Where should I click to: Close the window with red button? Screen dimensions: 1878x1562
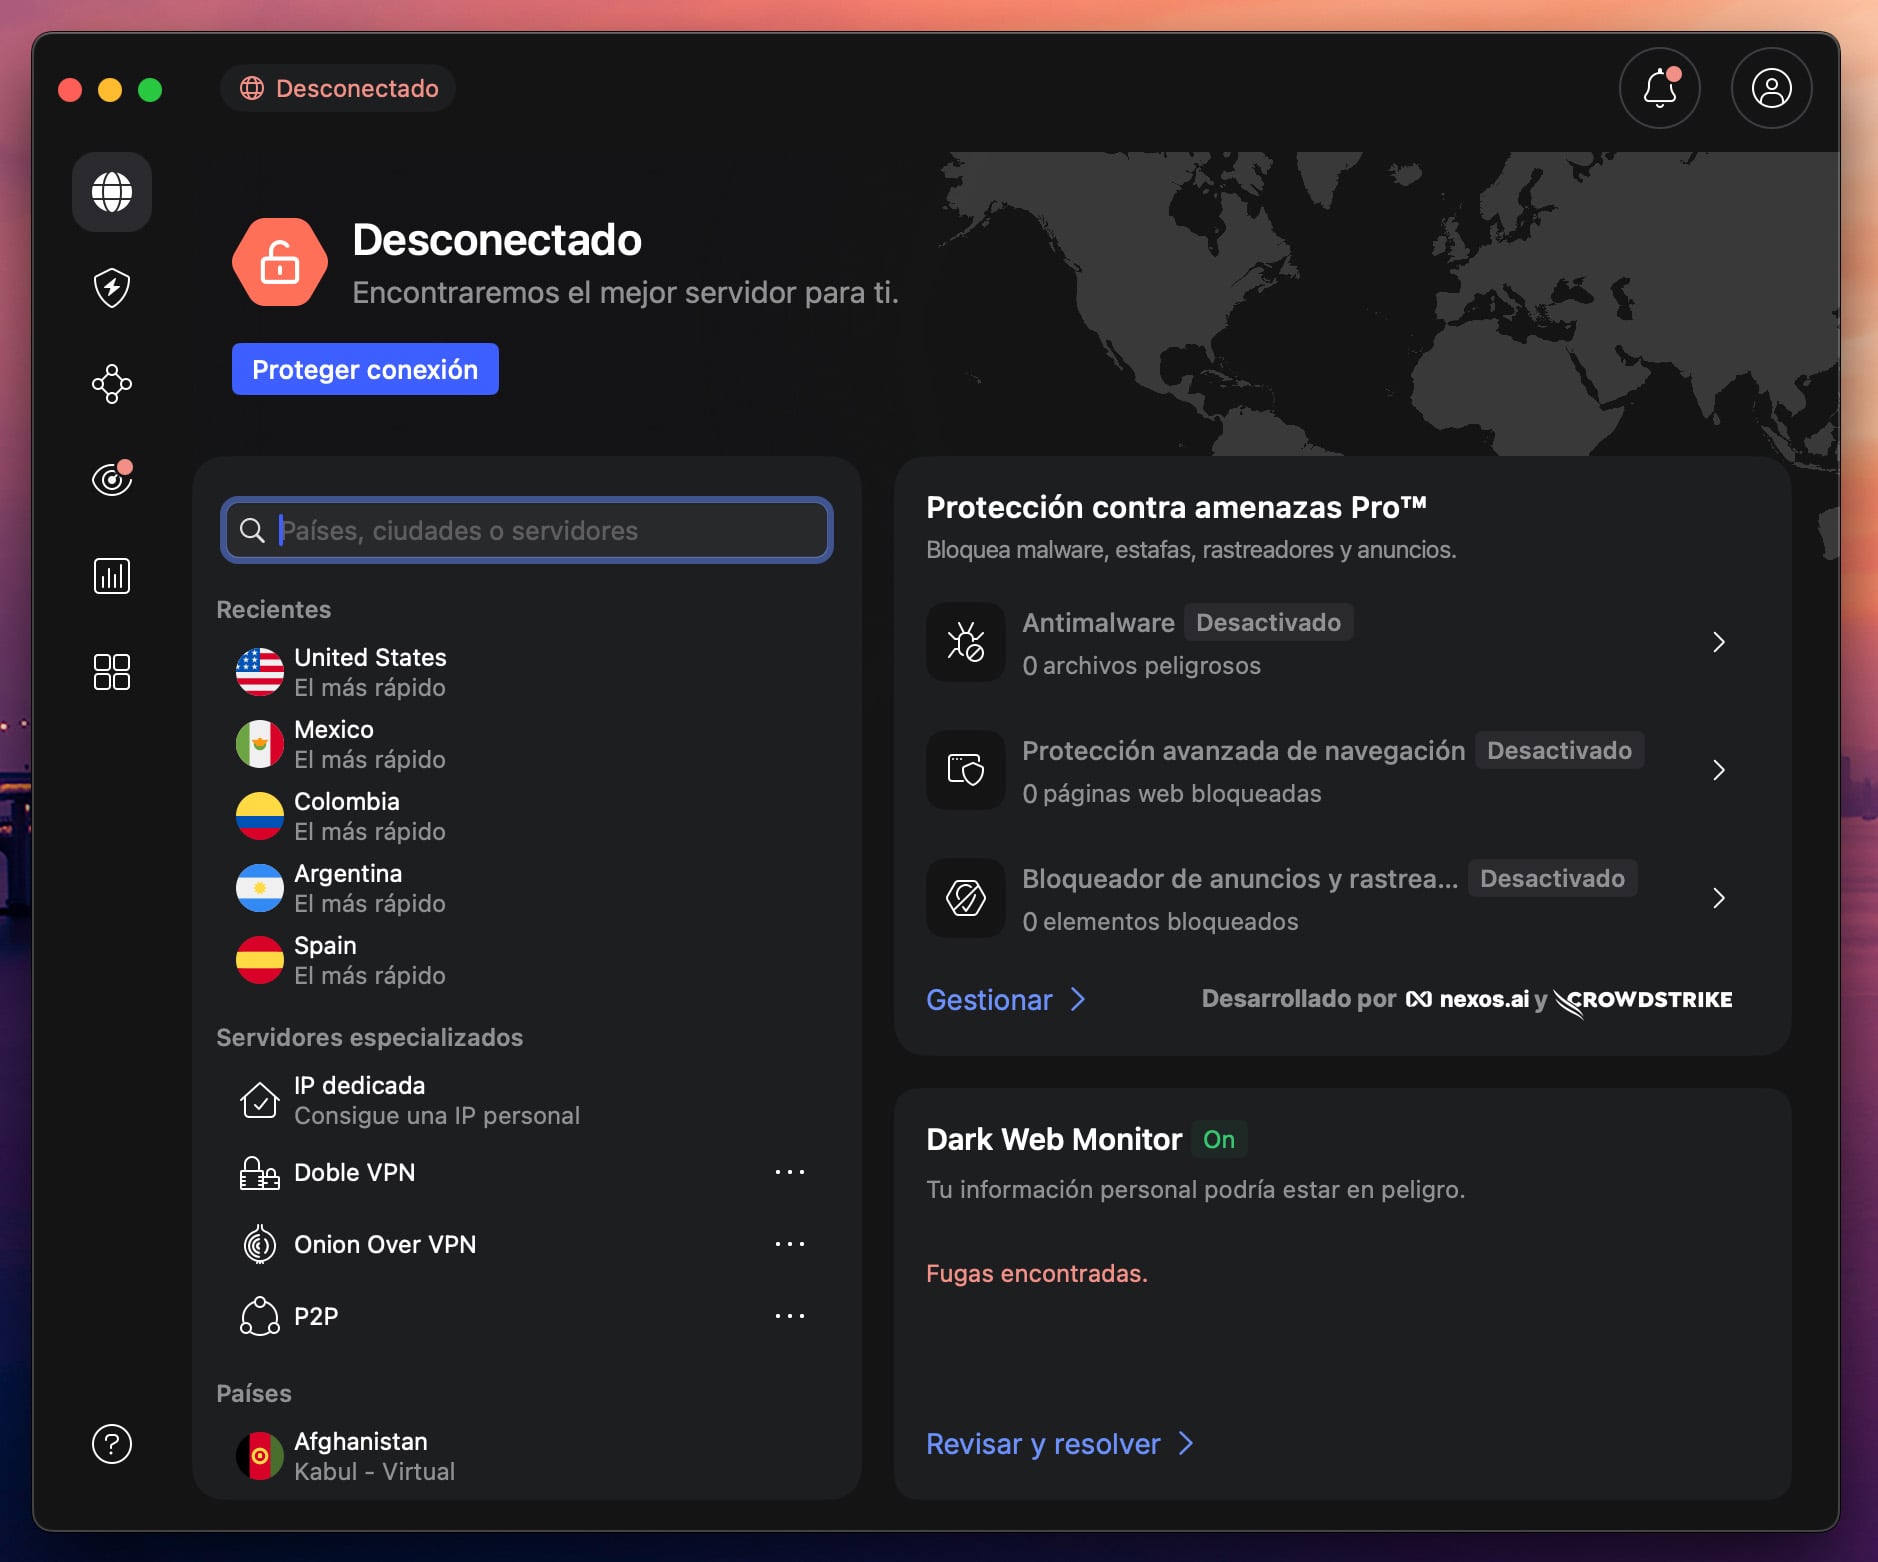tap(70, 90)
